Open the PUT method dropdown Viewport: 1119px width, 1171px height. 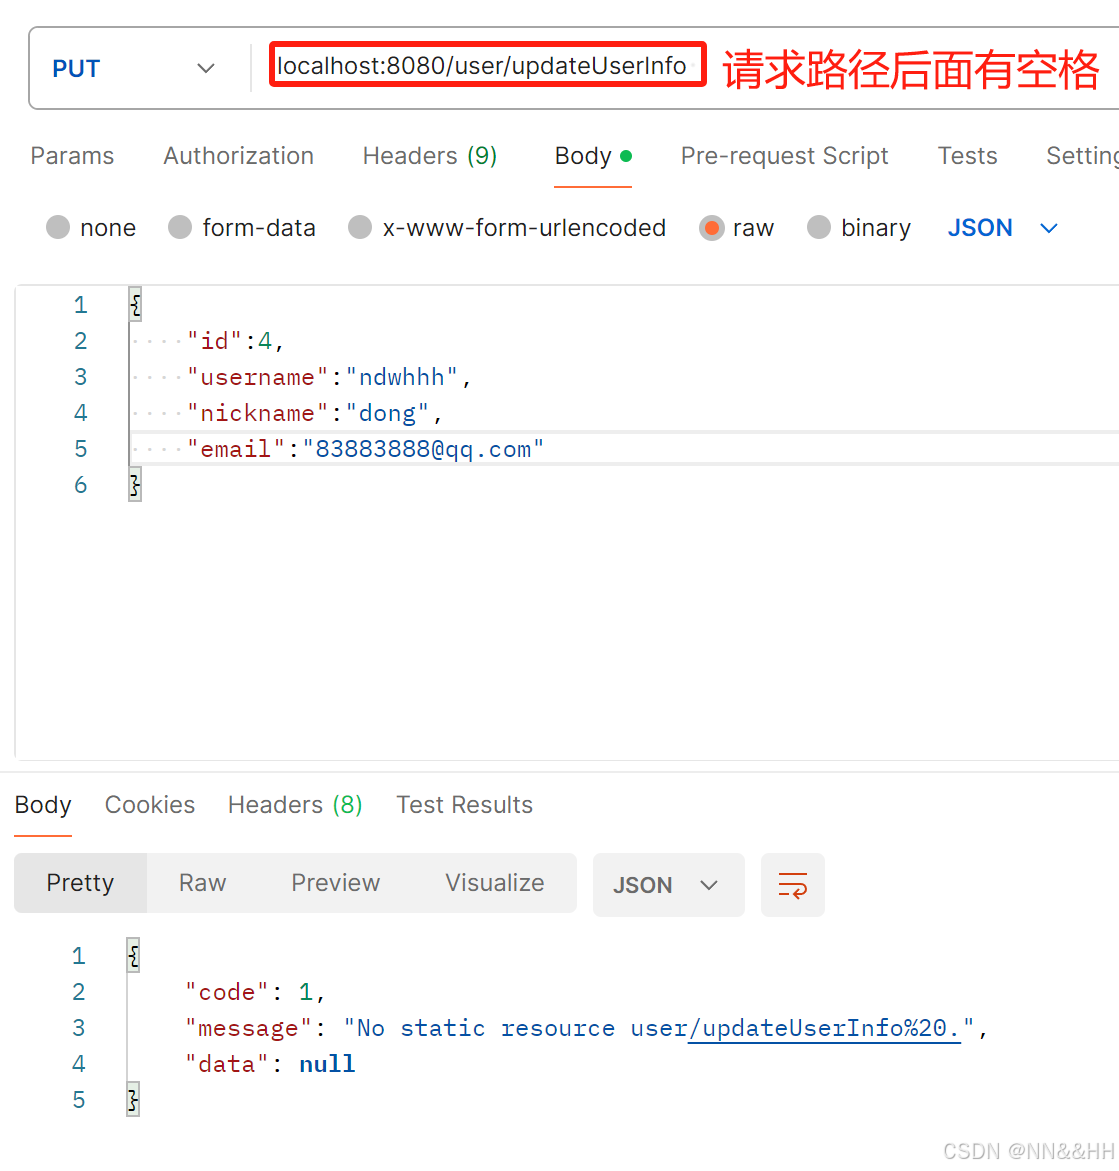click(134, 68)
